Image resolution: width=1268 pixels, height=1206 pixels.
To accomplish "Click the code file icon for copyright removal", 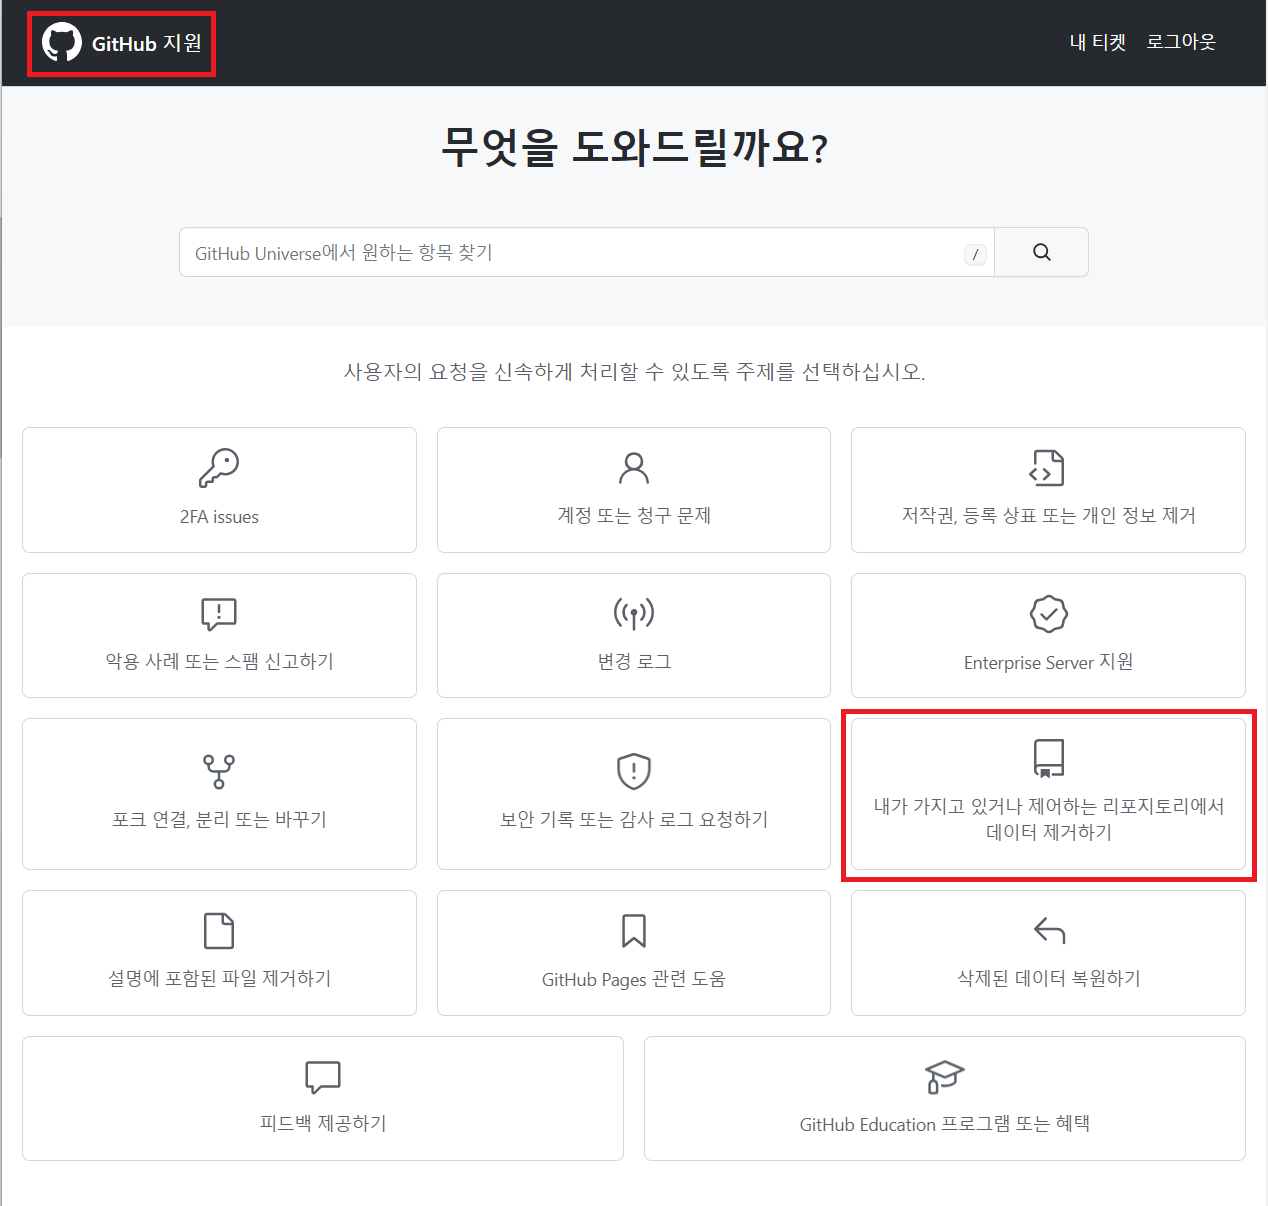I will [1047, 467].
